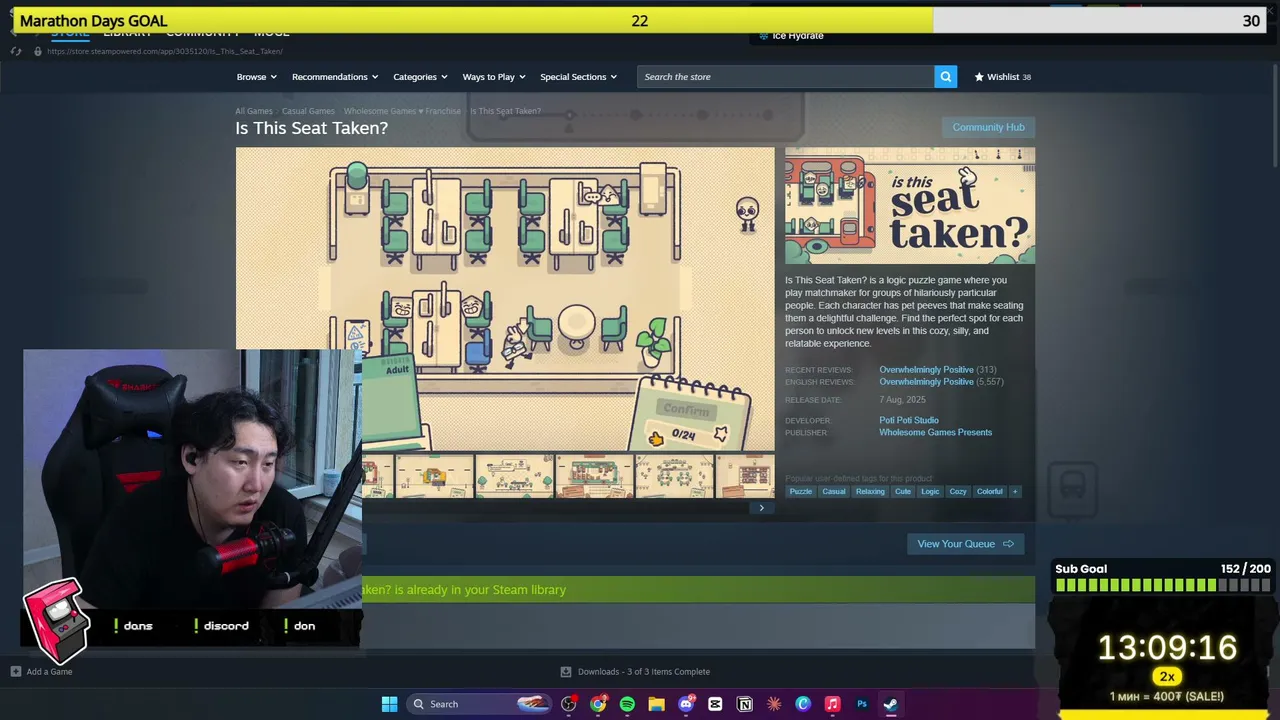Select the Logic tag
The image size is (1280, 720).
click(x=930, y=491)
